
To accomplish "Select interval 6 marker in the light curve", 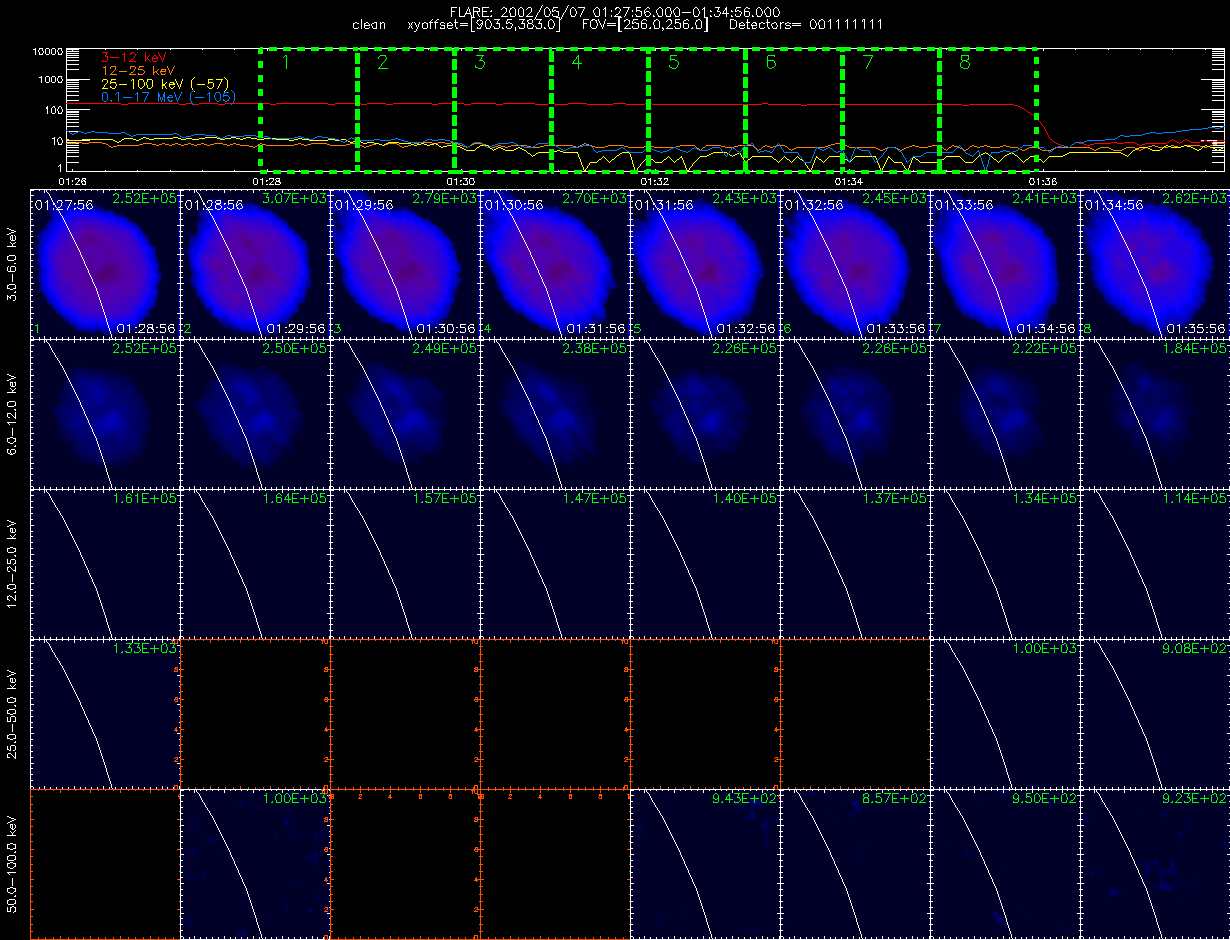I will pos(770,63).
